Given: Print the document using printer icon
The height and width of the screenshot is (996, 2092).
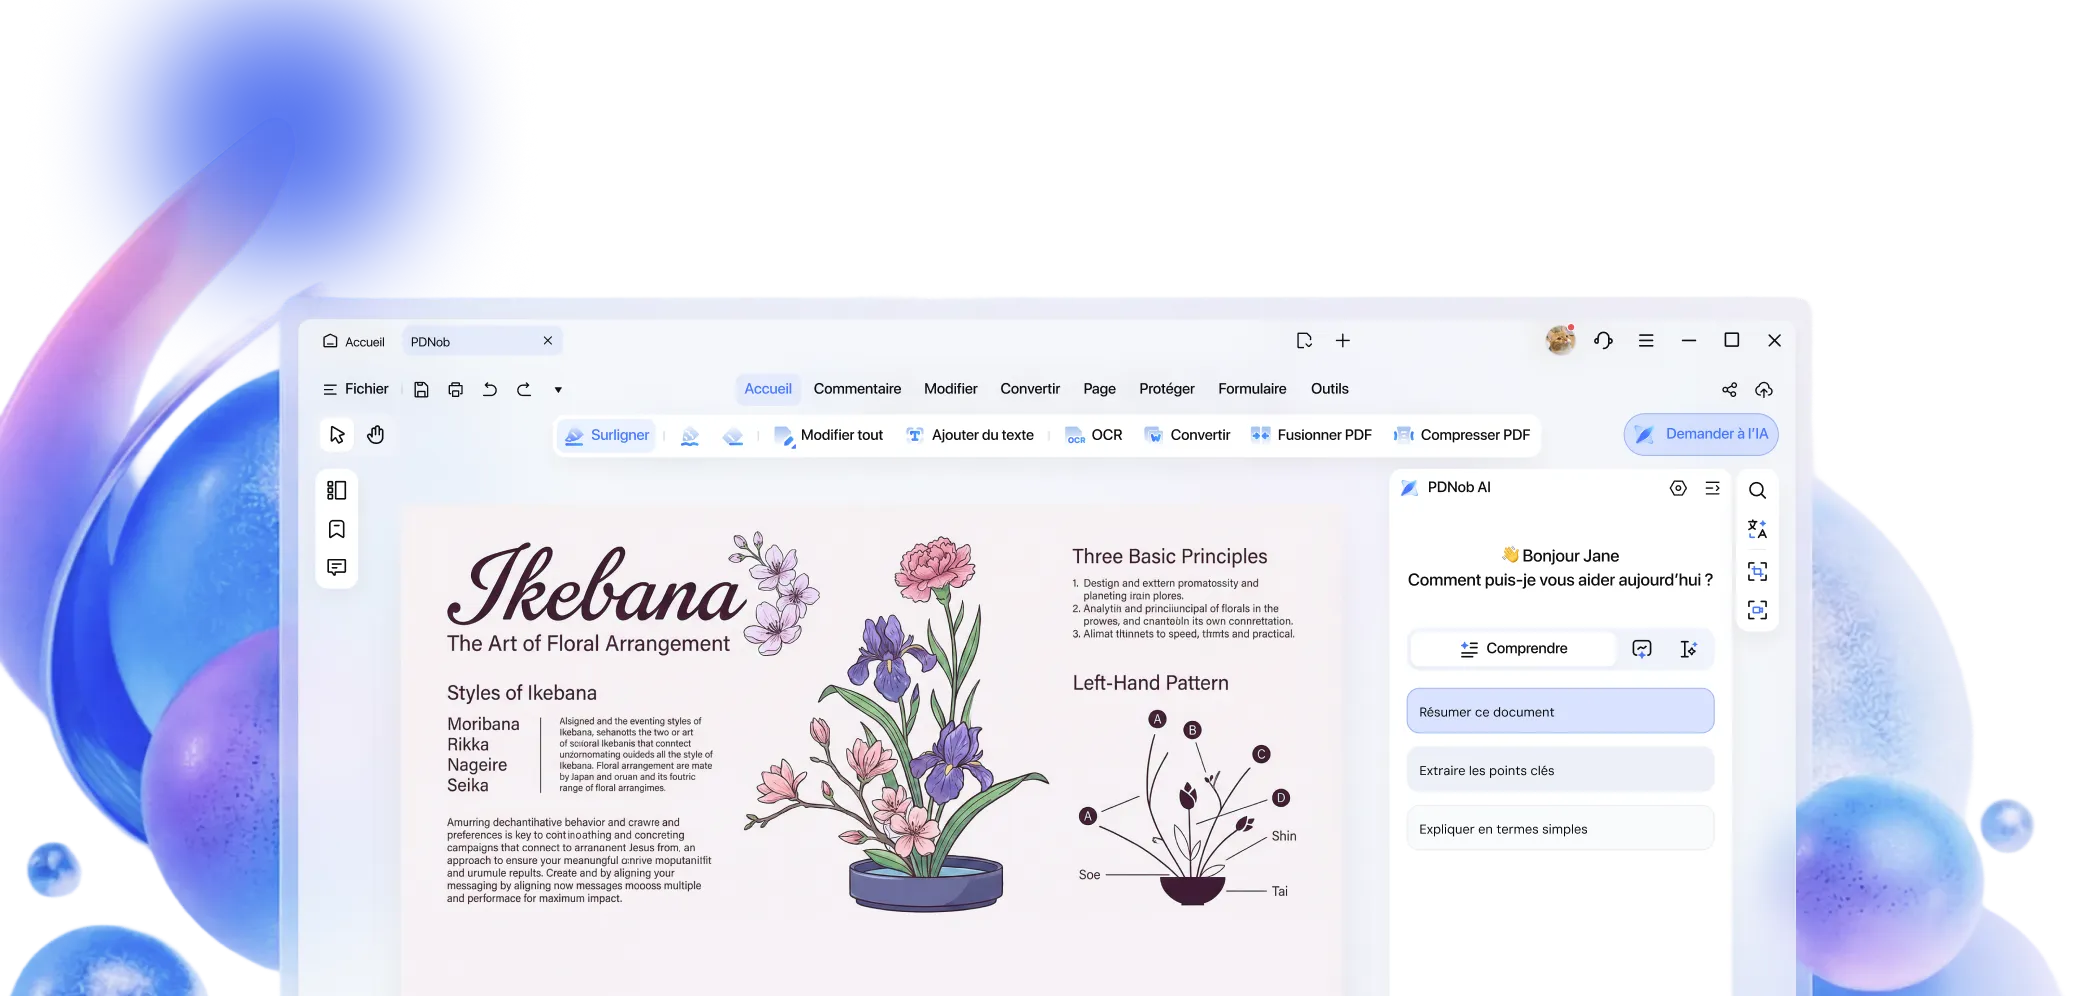Looking at the screenshot, I should pos(456,390).
